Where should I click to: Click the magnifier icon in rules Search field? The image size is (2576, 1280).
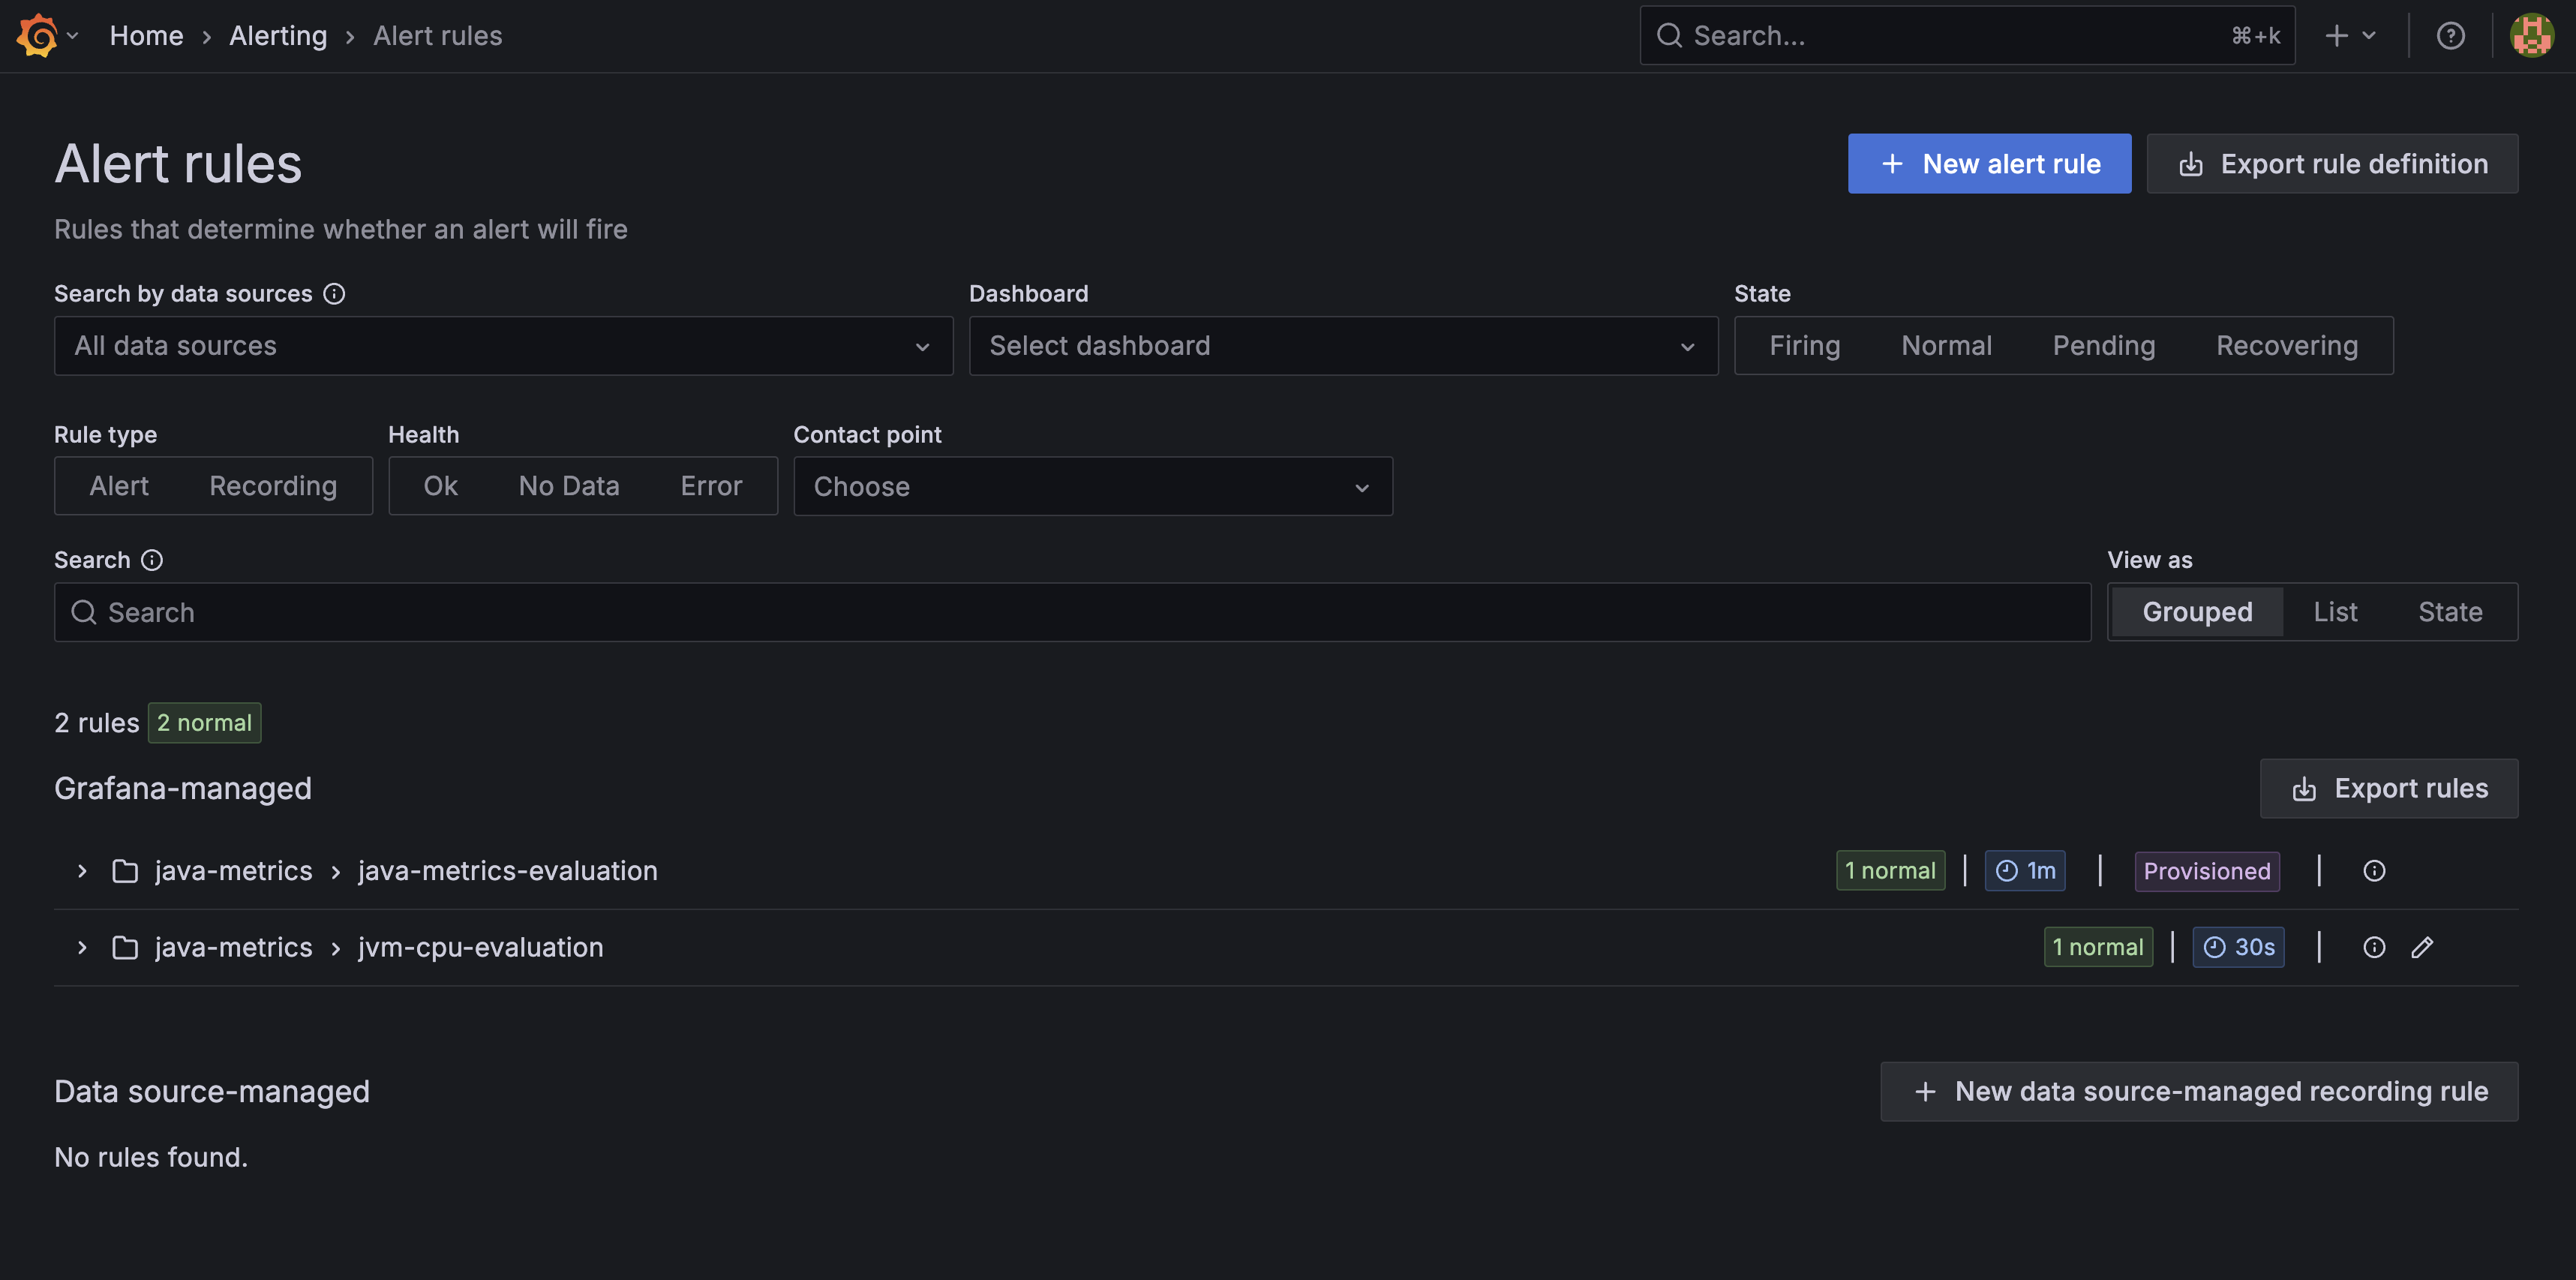(x=84, y=612)
